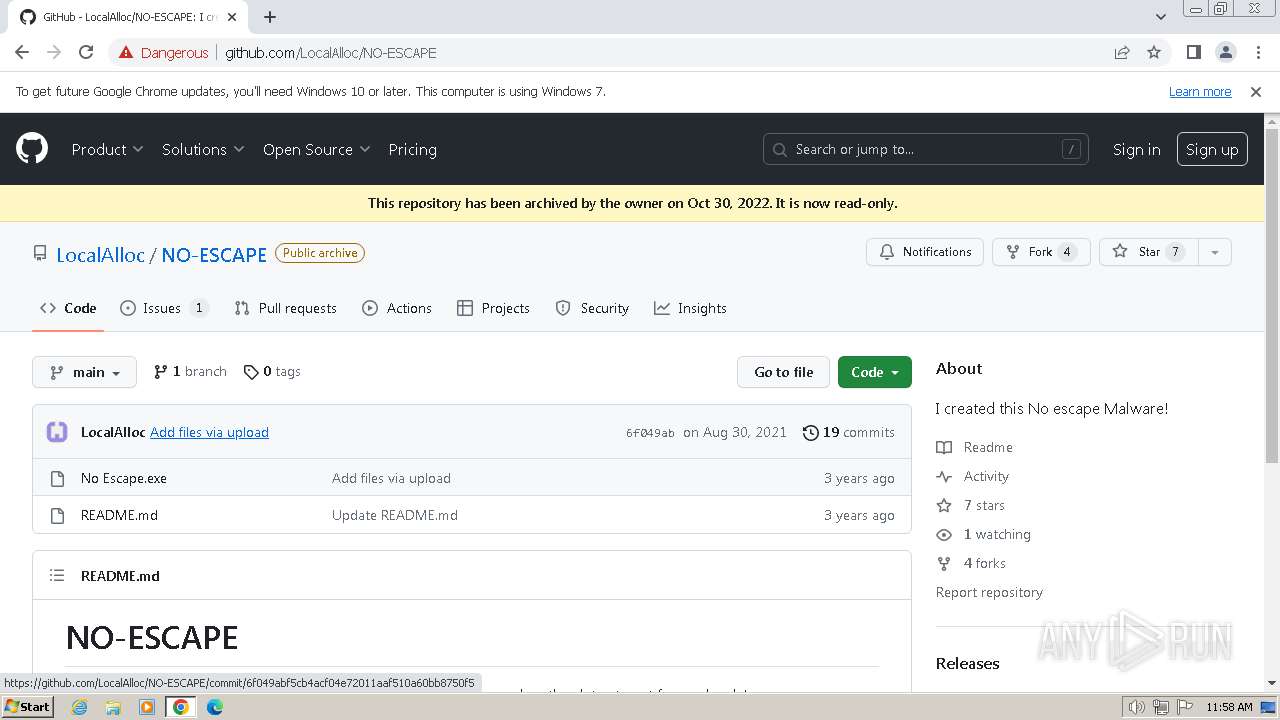Viewport: 1280px width, 720px height.
Task: Fork the repository button
Action: pos(1041,252)
